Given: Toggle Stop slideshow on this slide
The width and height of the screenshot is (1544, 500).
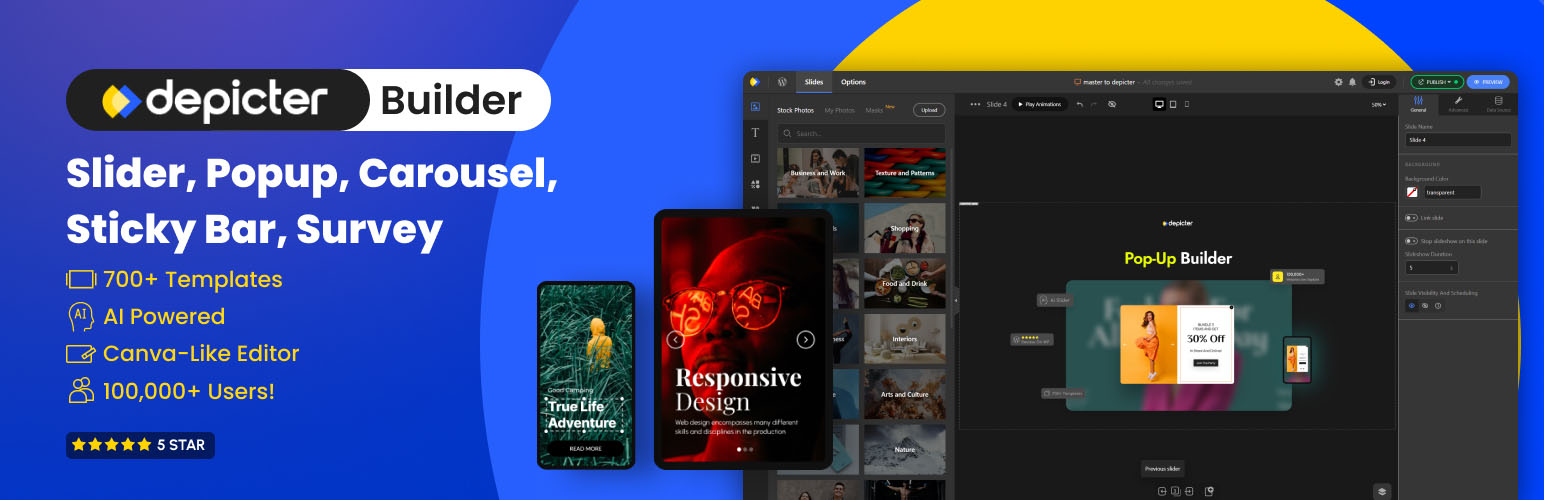Looking at the screenshot, I should click(x=1411, y=240).
